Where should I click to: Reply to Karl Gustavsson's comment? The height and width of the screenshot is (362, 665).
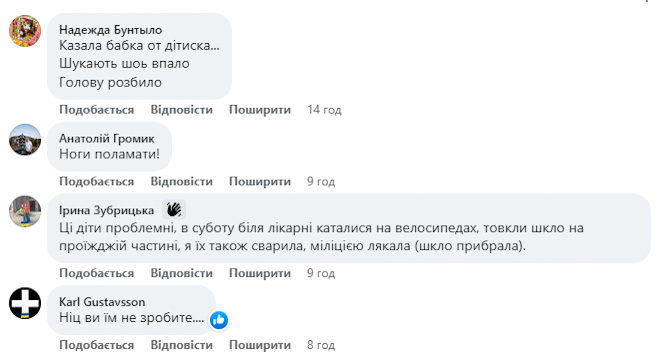click(182, 345)
